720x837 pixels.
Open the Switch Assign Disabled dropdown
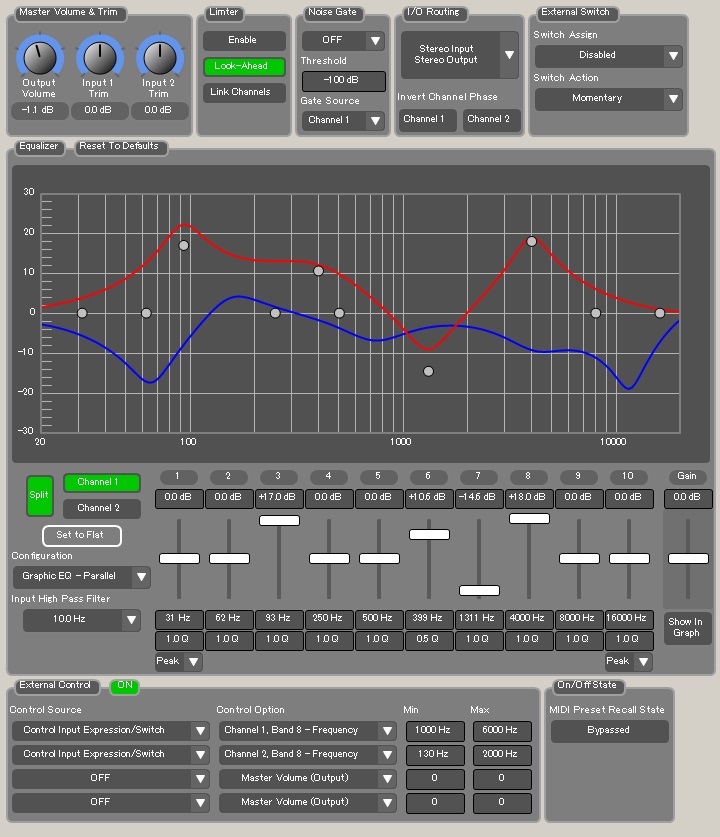(608, 56)
